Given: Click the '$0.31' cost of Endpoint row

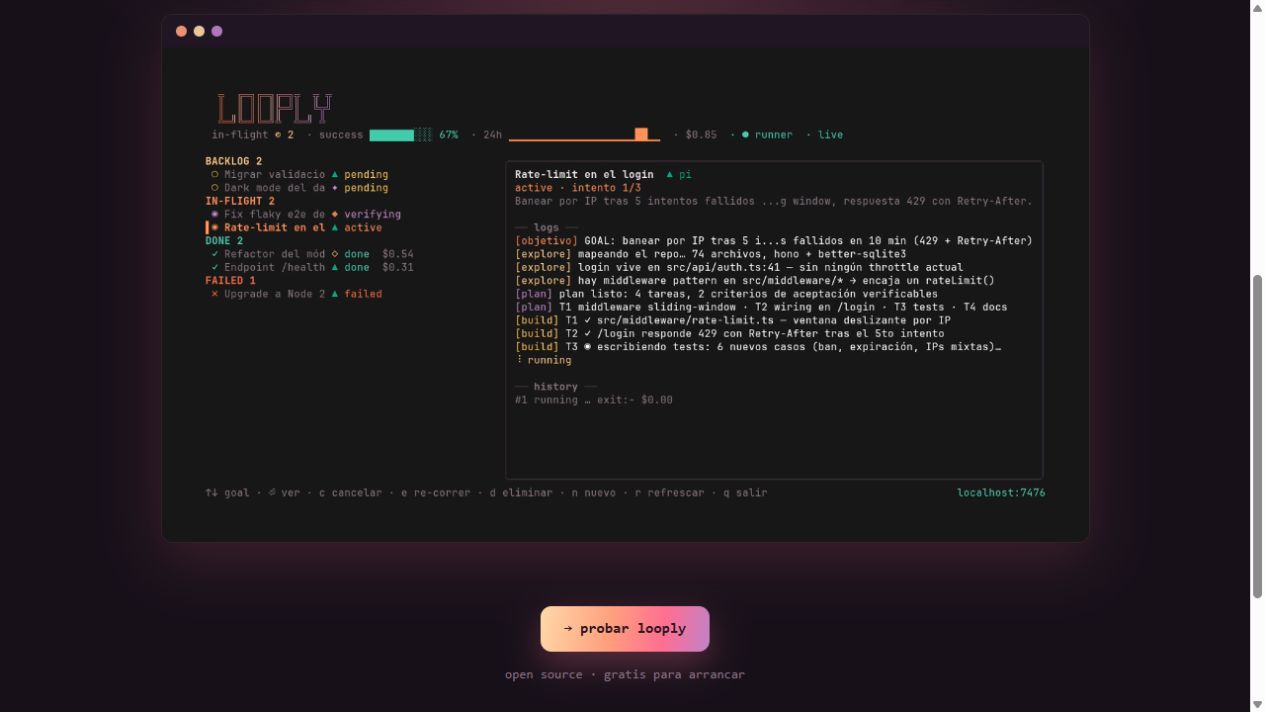Looking at the screenshot, I should (x=398, y=267).
